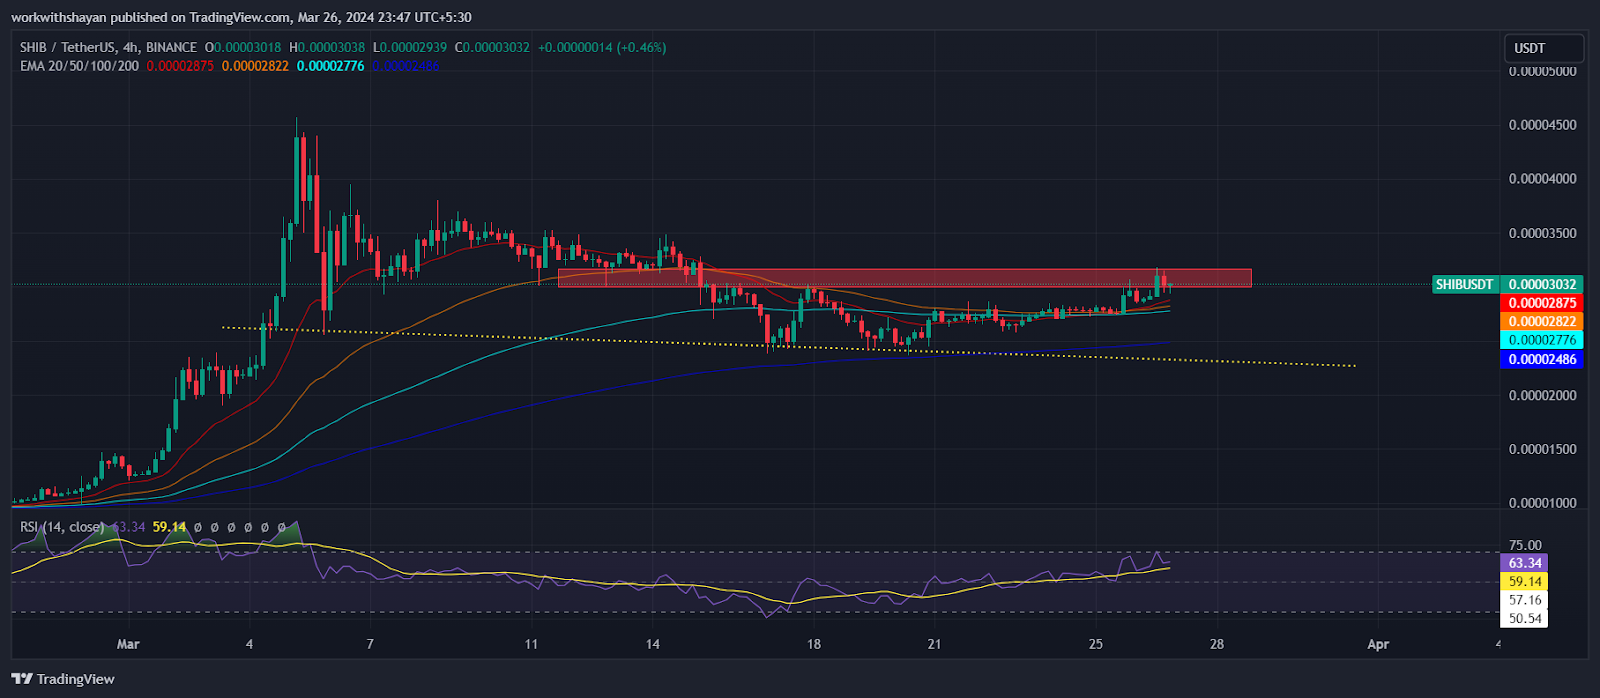Click the green SHIBUSDT price line label
Viewport: 1600px width, 698px height.
(1464, 284)
